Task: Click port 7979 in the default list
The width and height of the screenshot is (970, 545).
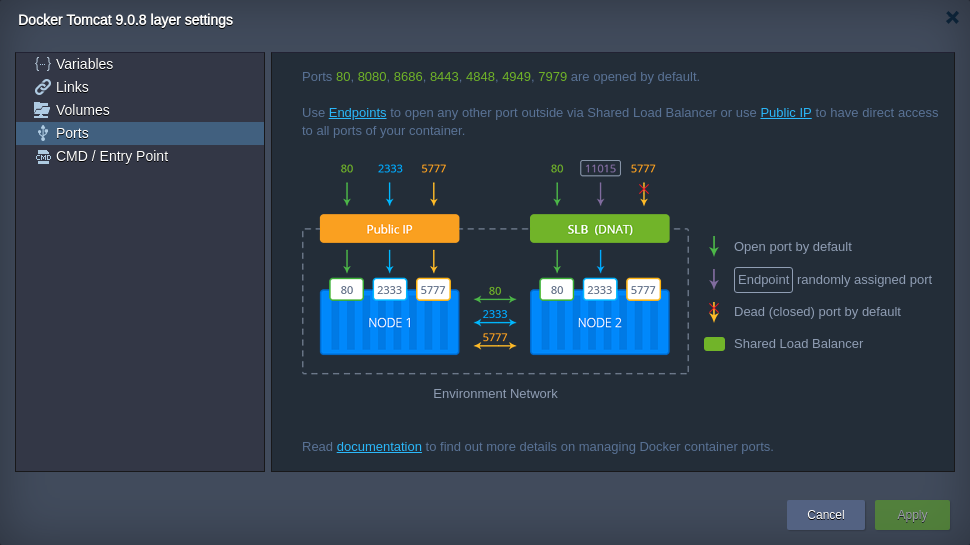Action: tap(552, 77)
